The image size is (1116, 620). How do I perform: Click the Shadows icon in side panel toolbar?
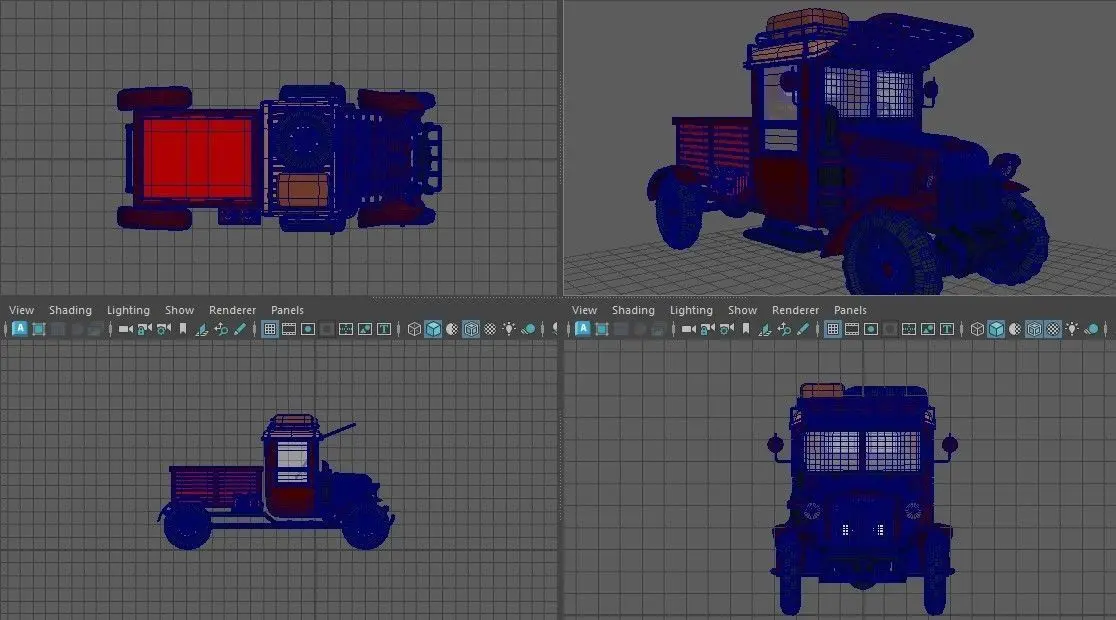(528, 329)
